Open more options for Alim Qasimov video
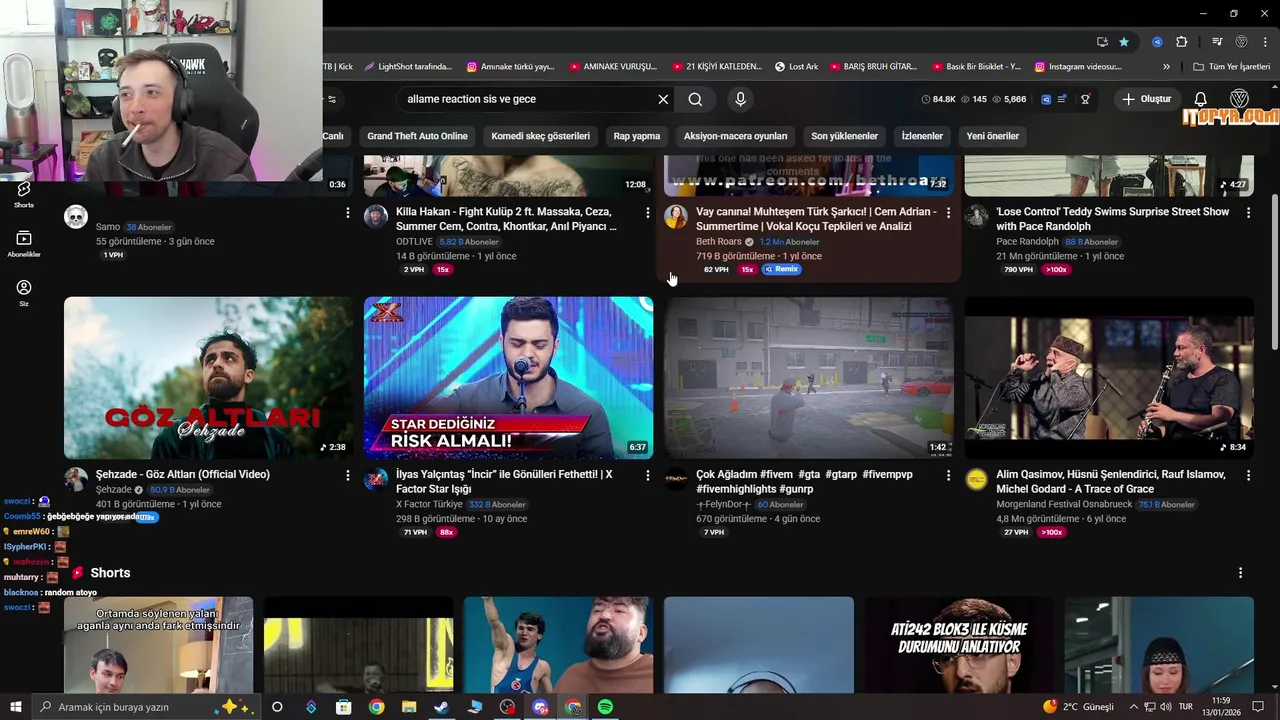The image size is (1280, 720). [x=1248, y=476]
